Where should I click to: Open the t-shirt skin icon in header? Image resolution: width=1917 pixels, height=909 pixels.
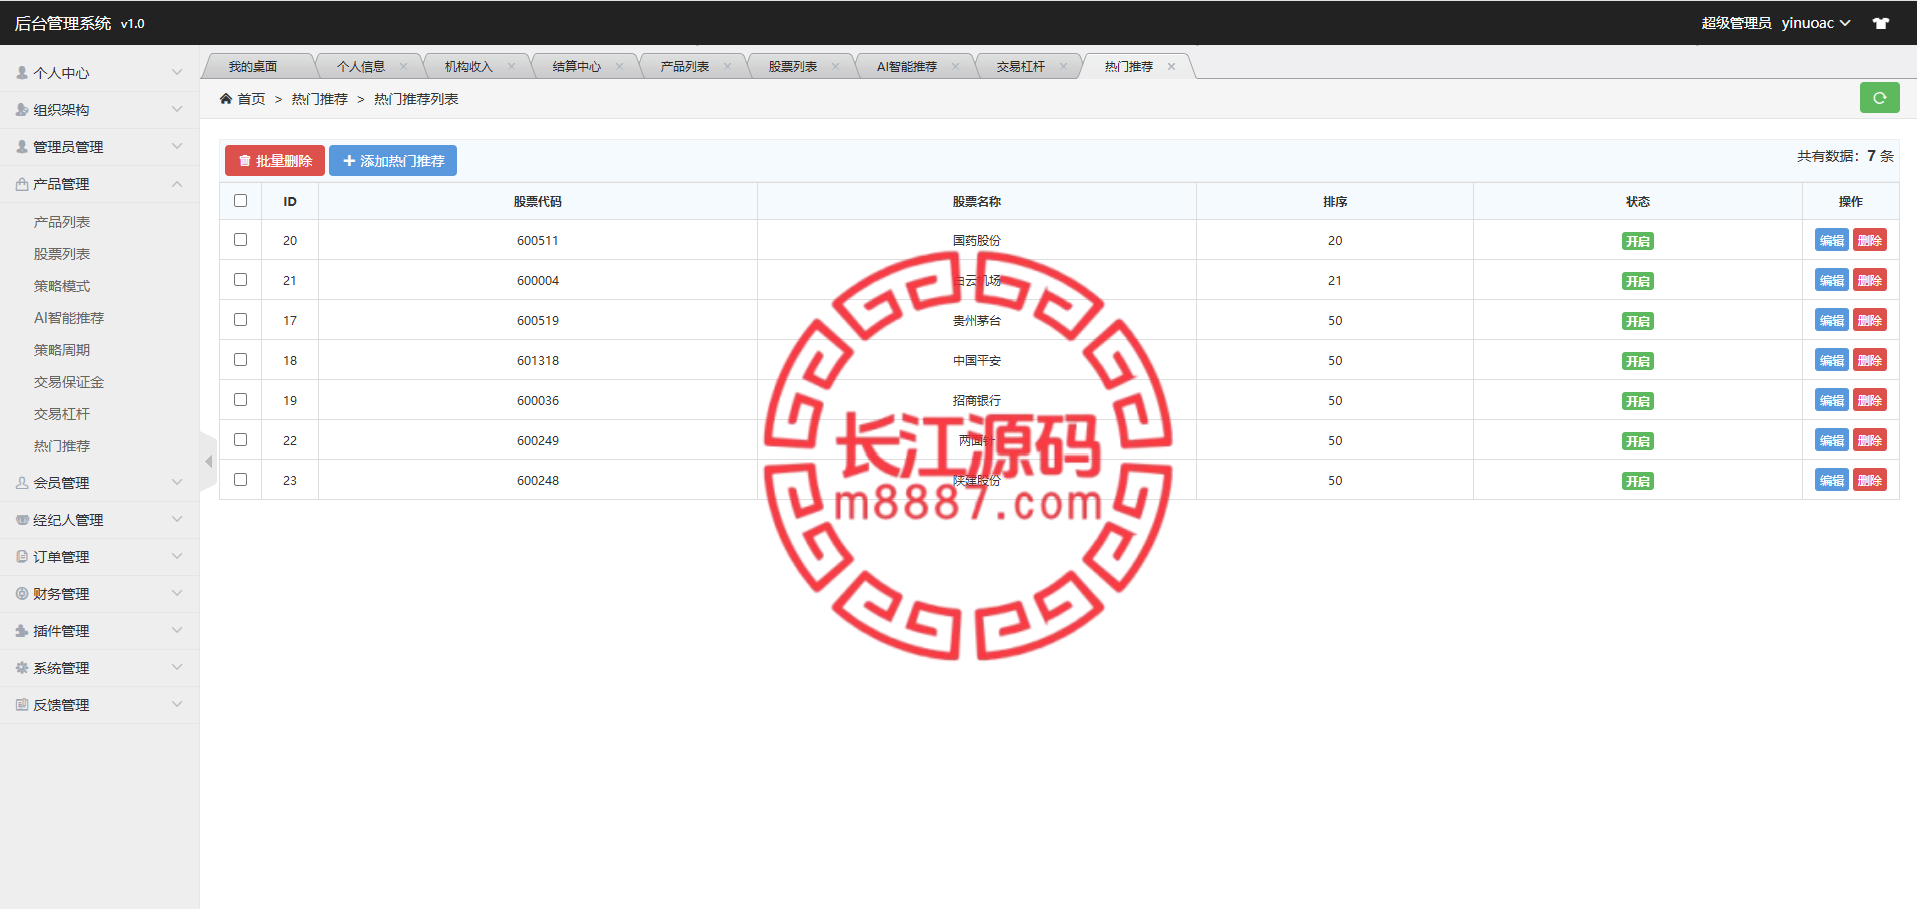click(x=1881, y=23)
